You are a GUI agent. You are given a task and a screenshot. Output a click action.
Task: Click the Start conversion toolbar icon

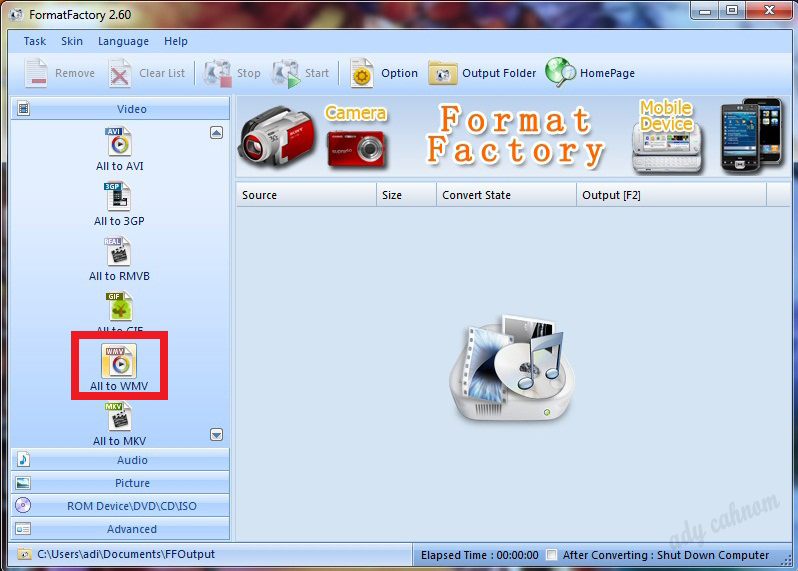point(286,73)
